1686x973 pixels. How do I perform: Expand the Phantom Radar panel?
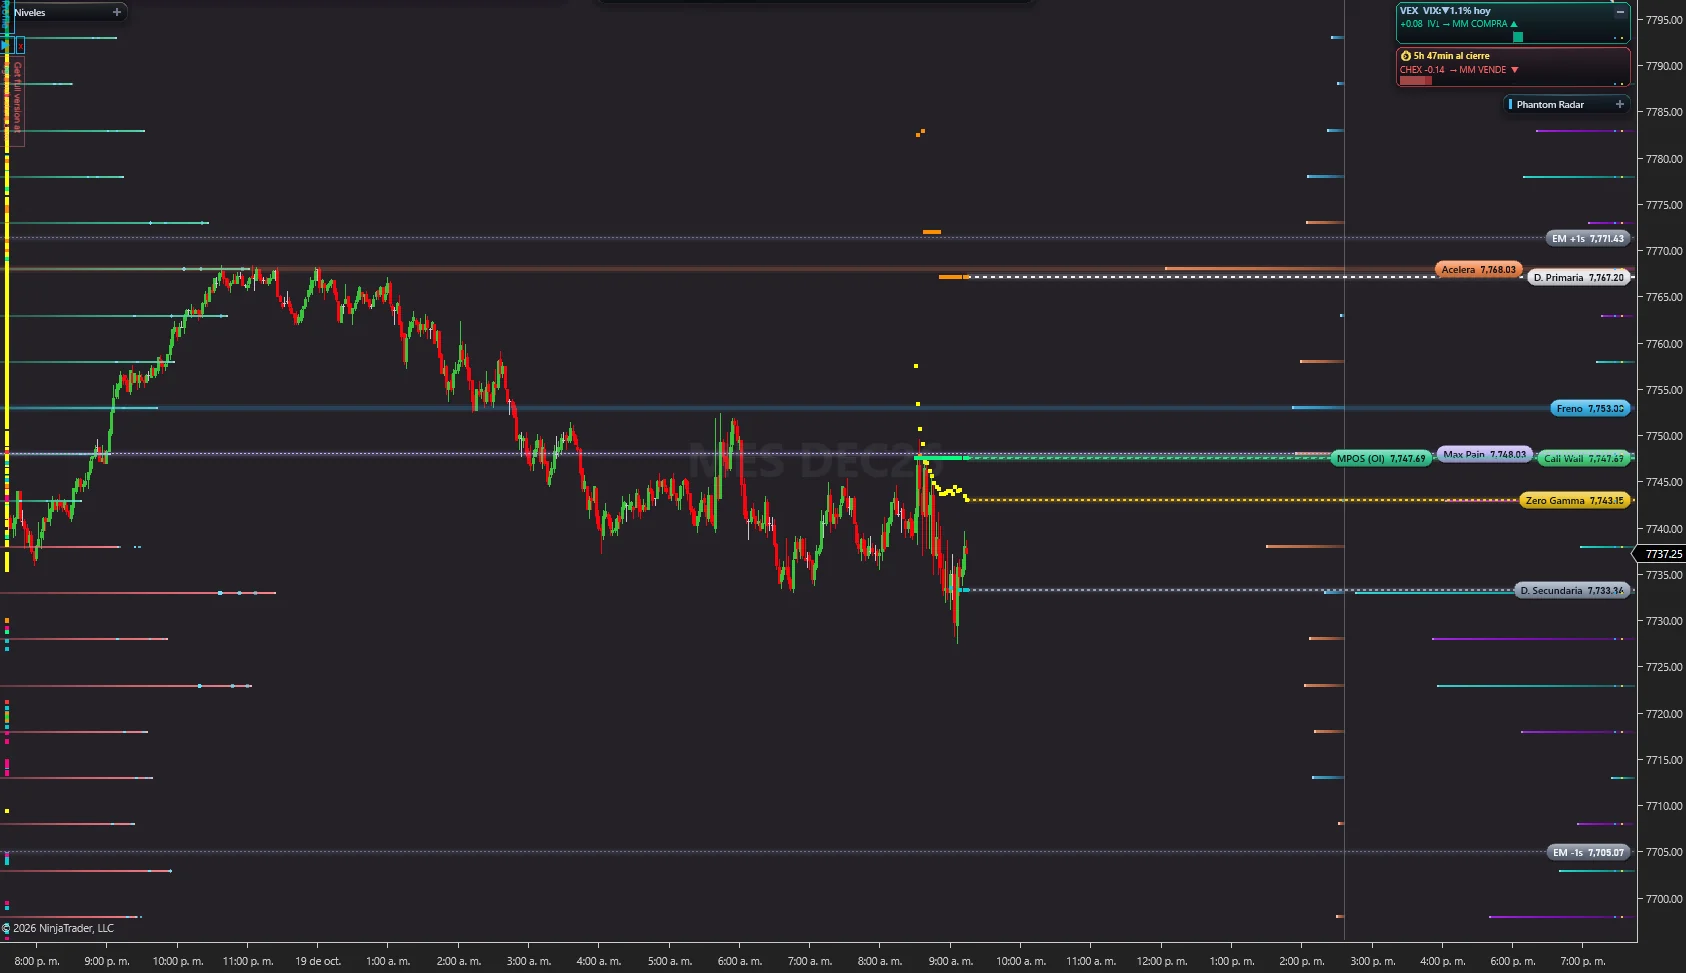click(1620, 104)
